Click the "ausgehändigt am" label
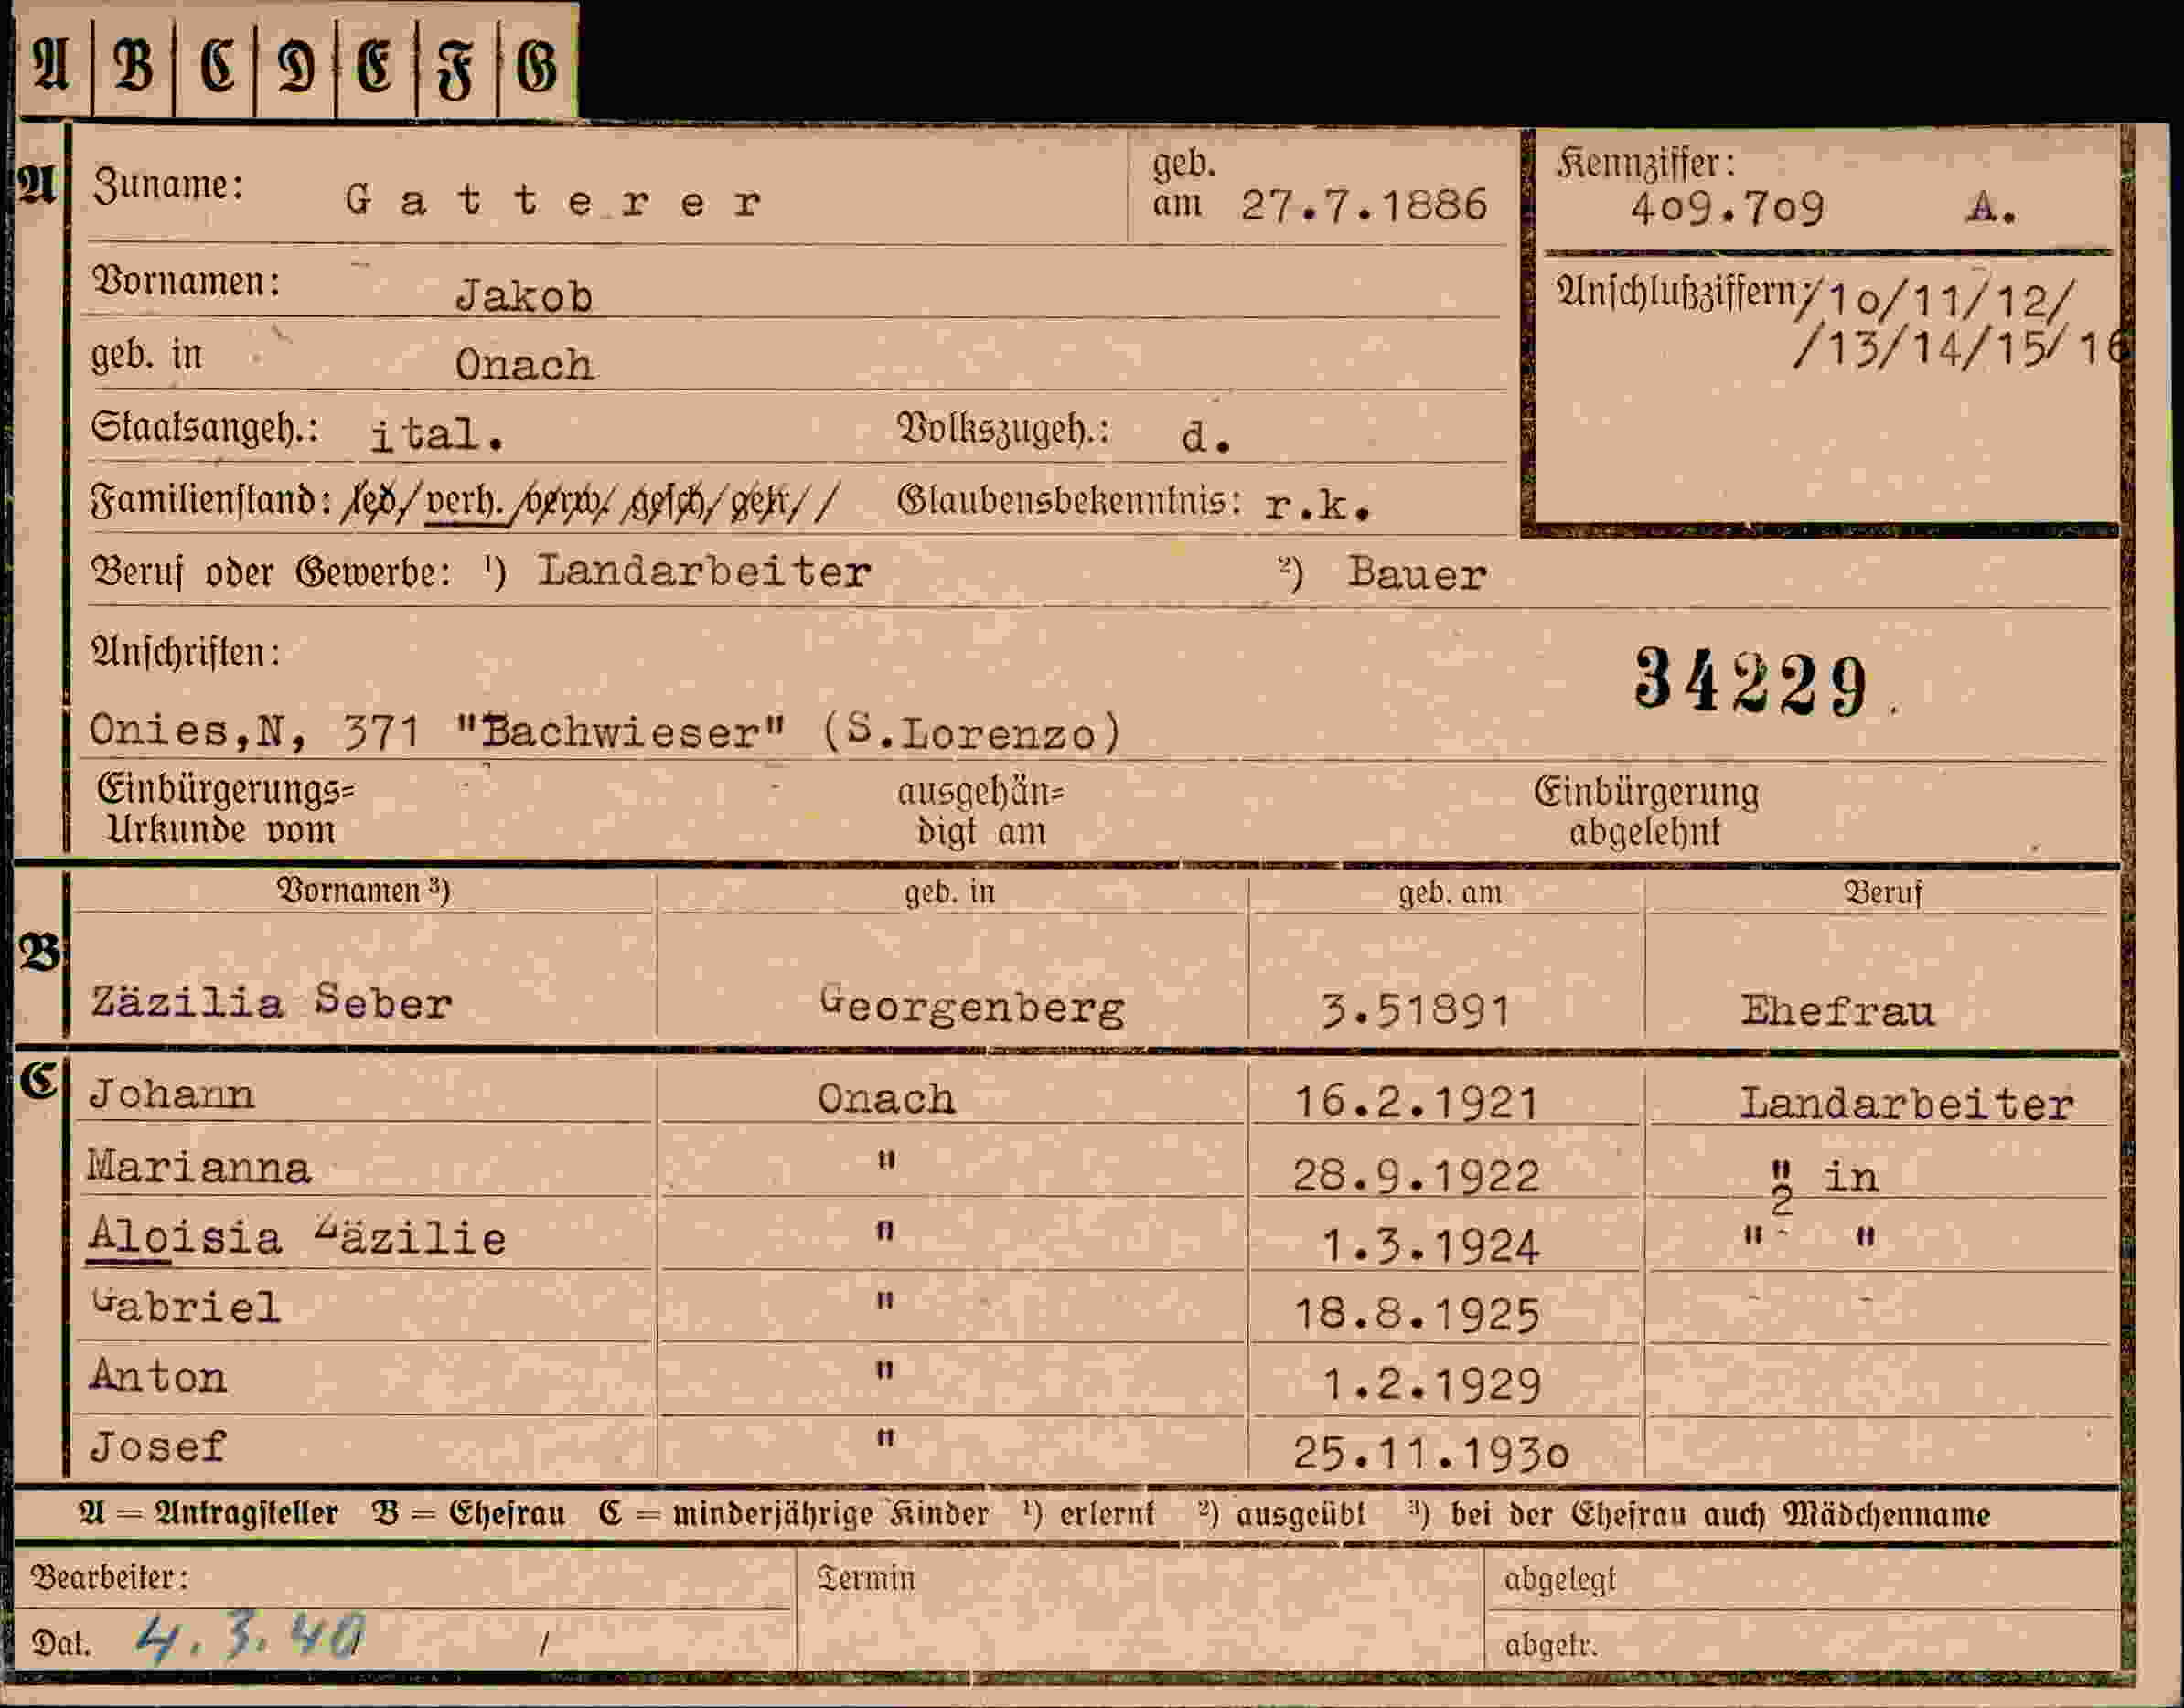Image resolution: width=2184 pixels, height=1708 pixels. coord(981,811)
